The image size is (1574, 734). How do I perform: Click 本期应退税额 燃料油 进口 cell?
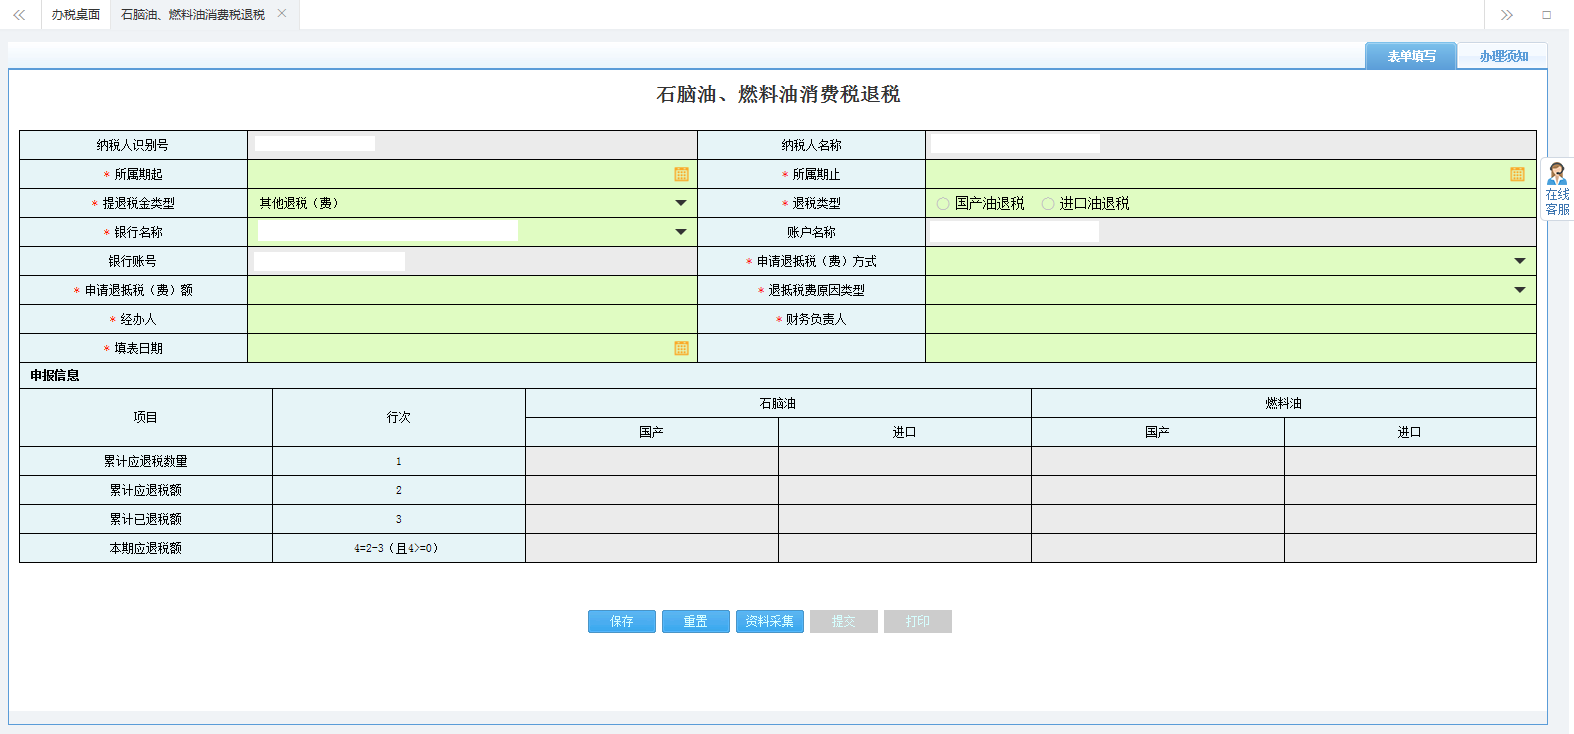1410,548
